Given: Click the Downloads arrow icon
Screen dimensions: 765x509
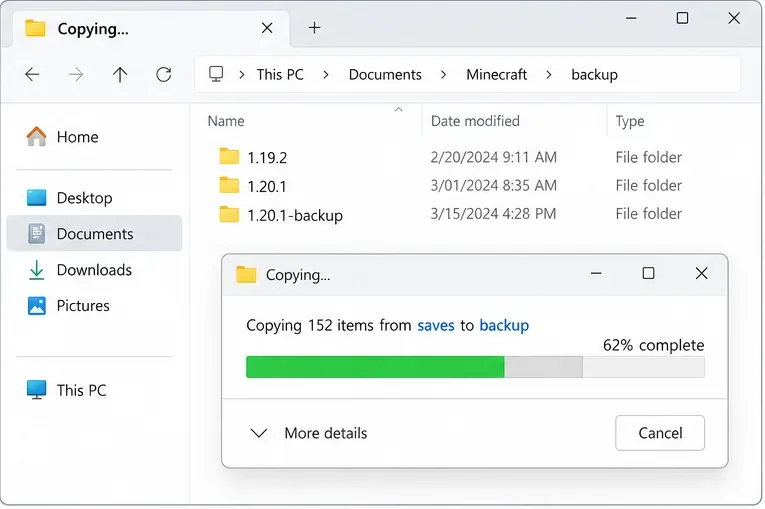Looking at the screenshot, I should [x=37, y=270].
